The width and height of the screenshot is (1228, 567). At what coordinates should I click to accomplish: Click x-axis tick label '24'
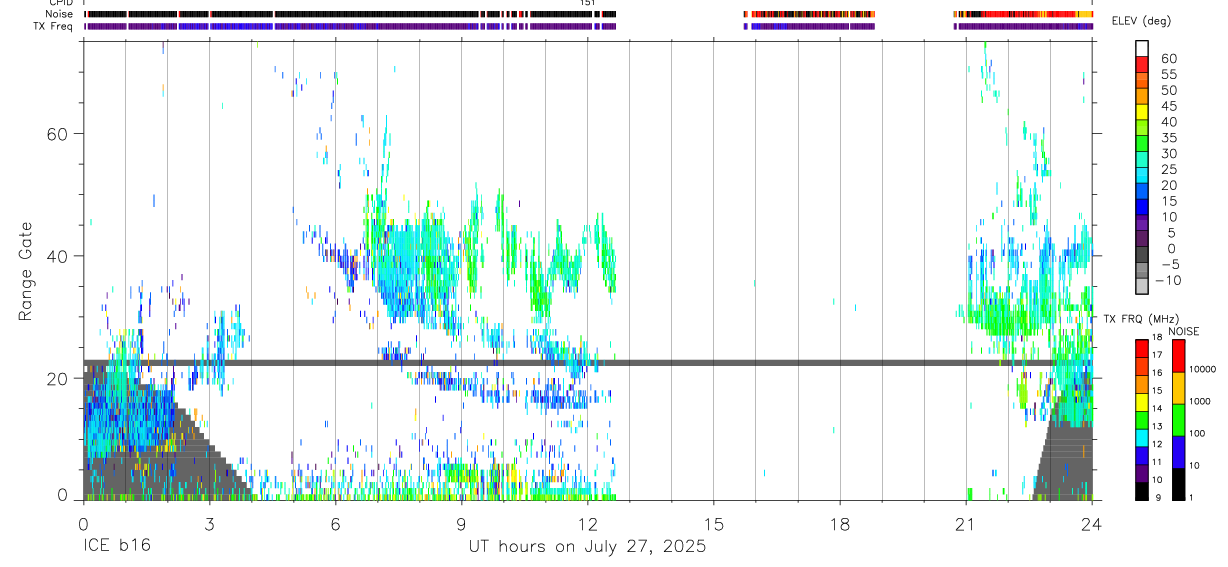pos(1091,524)
